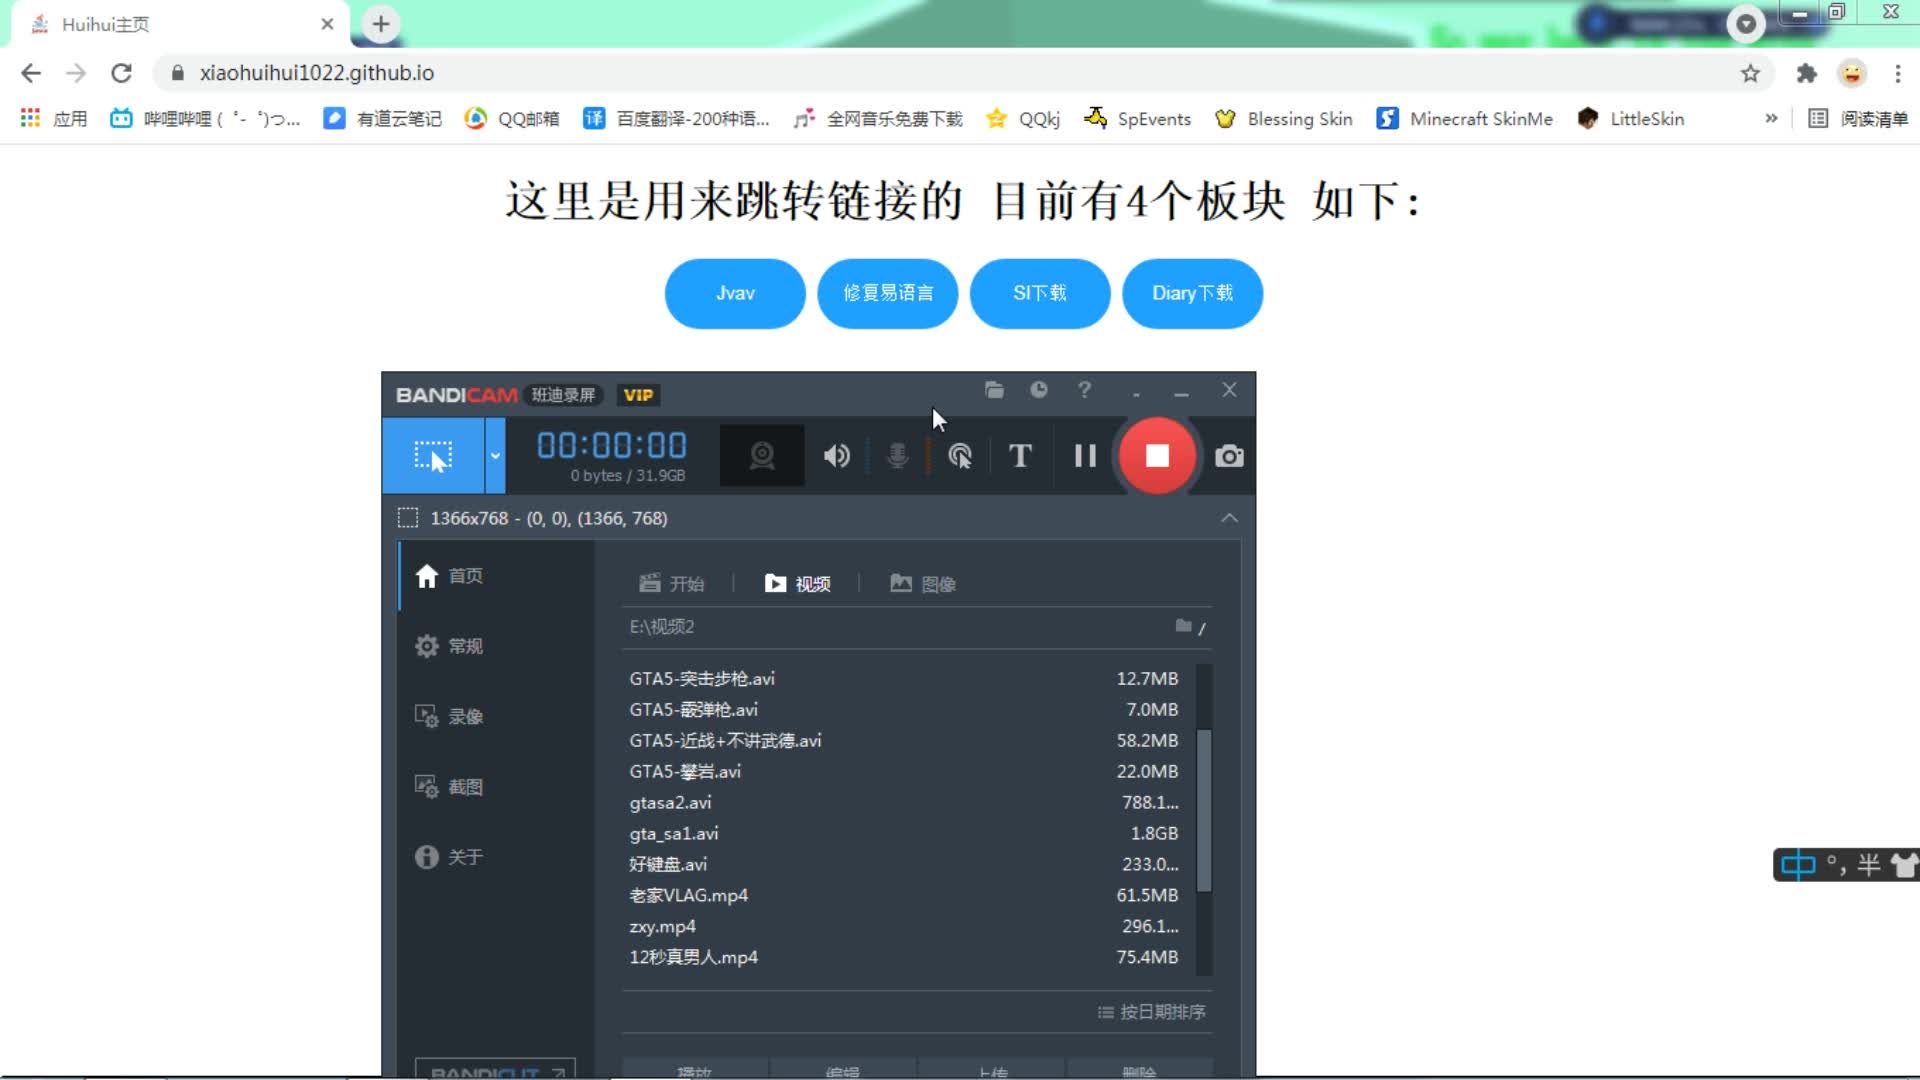This screenshot has height=1080, width=1920.
Task: Pause the Bandicam recording
Action: [x=1085, y=456]
